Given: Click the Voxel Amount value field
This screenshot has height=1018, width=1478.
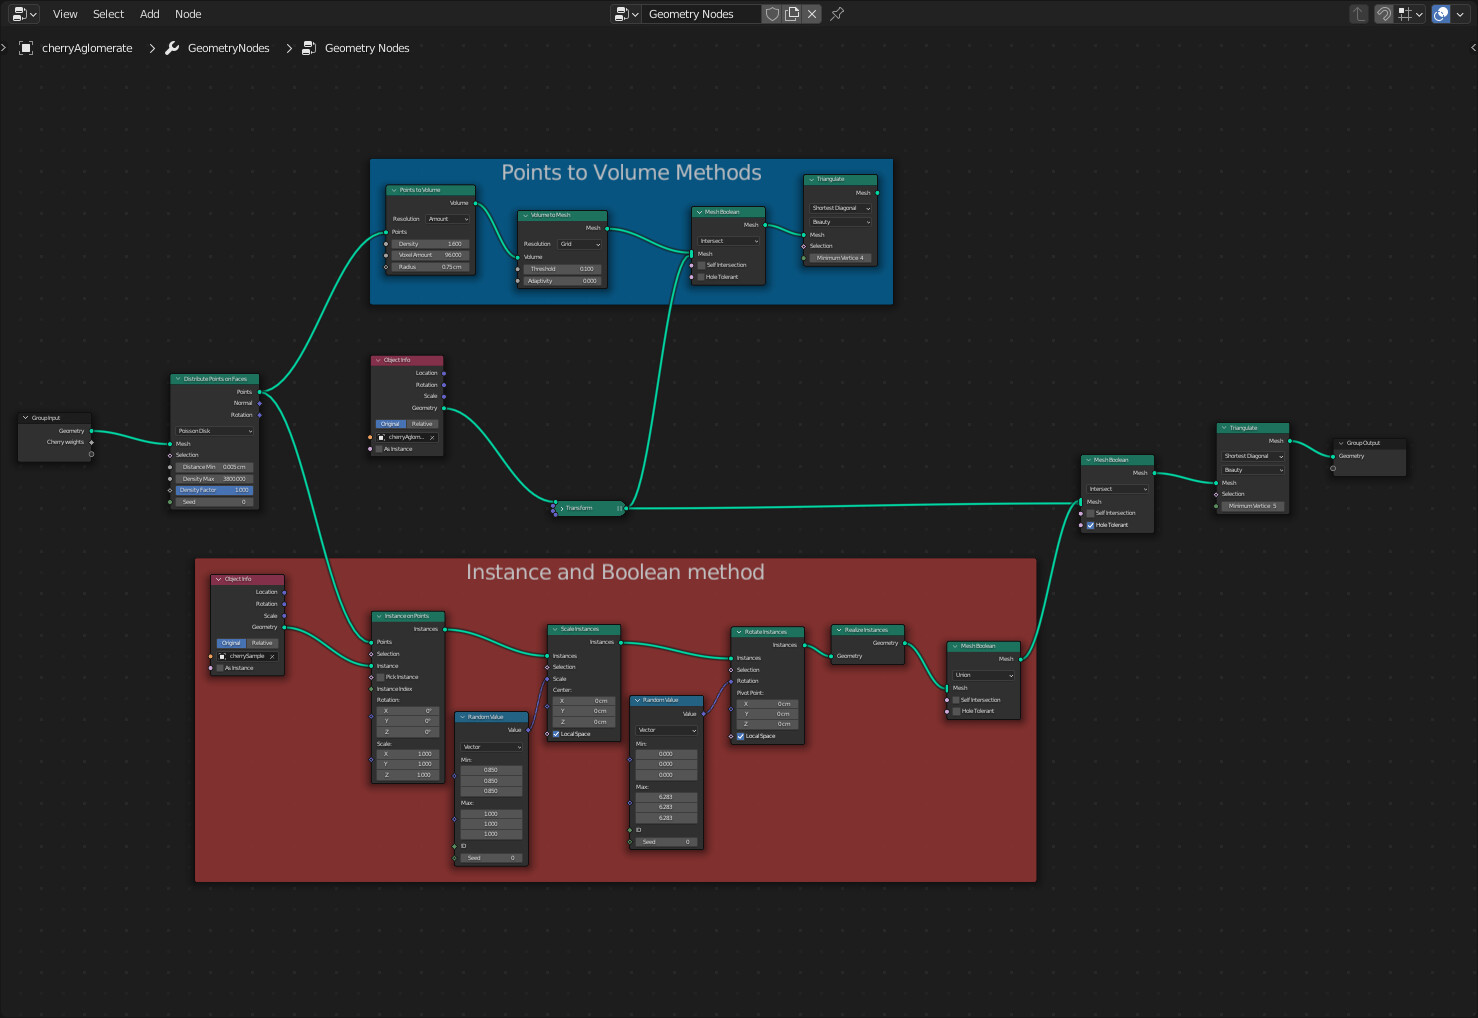Looking at the screenshot, I should [431, 255].
